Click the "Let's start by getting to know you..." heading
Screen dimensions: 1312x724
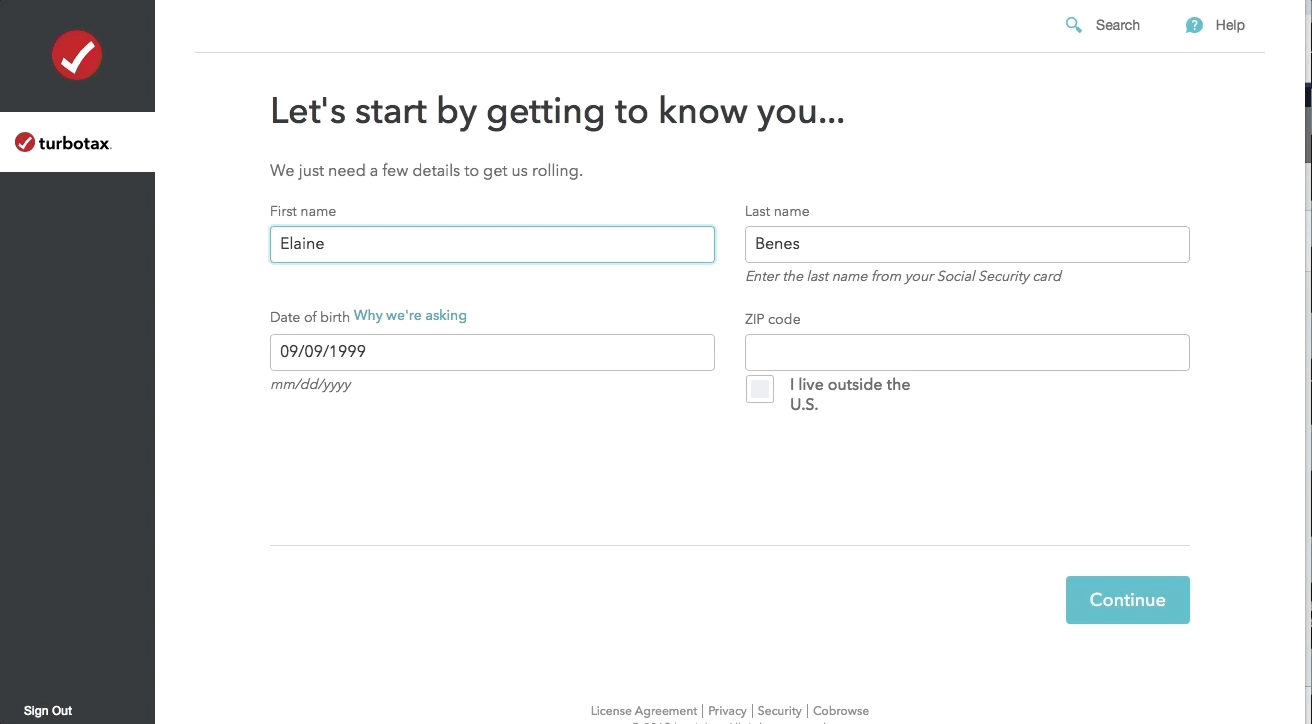(x=557, y=111)
